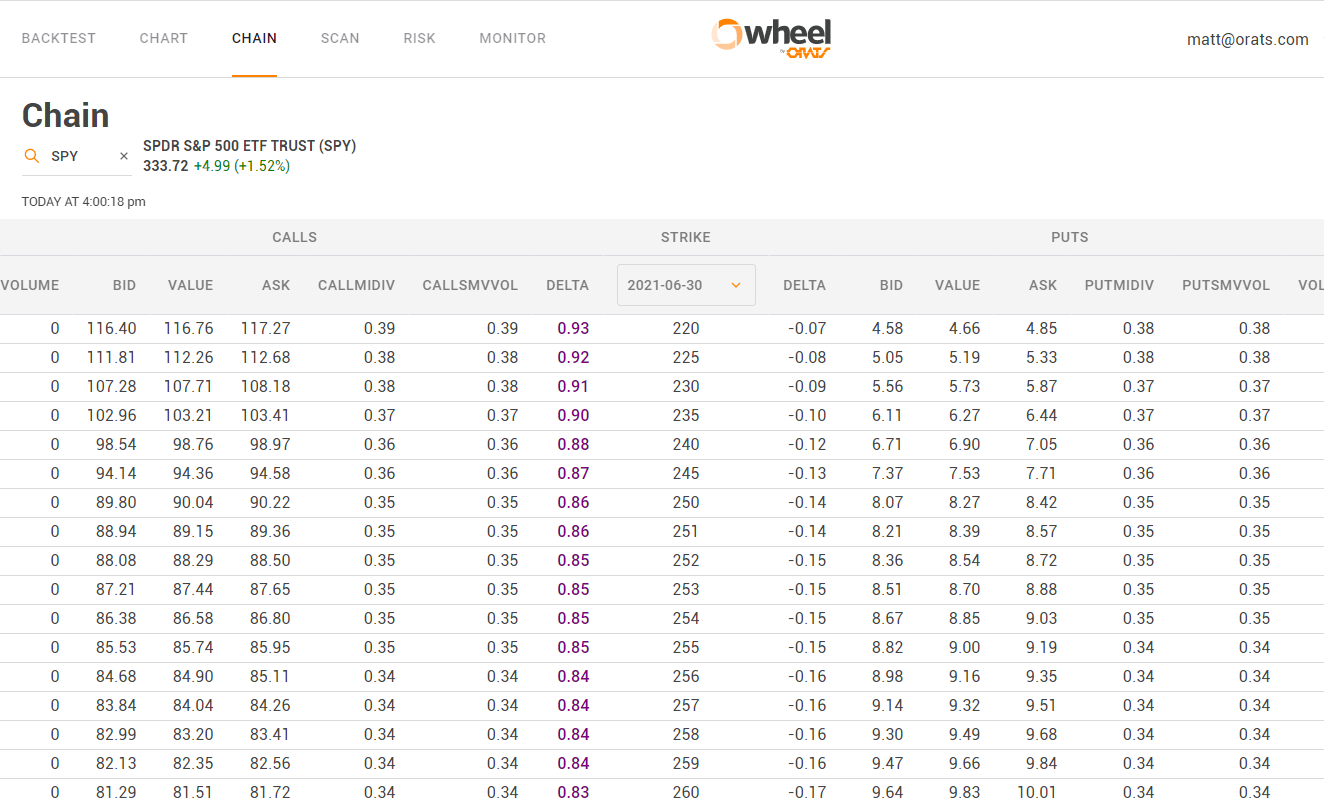This screenshot has width=1324, height=806.
Task: Switch to the Chart tab
Action: click(164, 38)
